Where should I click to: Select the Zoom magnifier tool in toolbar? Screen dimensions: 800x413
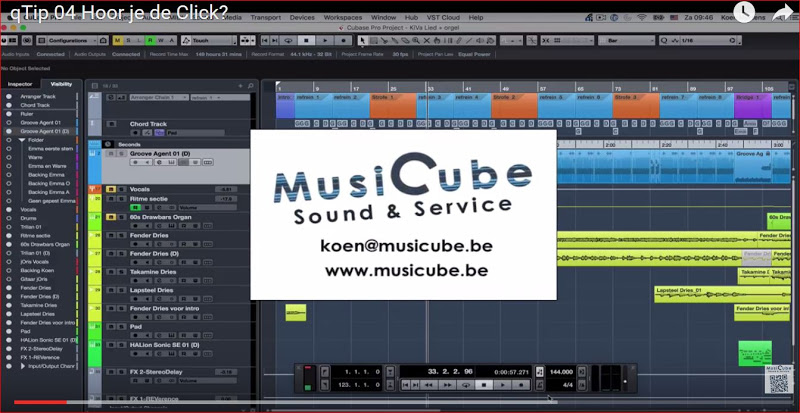416,40
